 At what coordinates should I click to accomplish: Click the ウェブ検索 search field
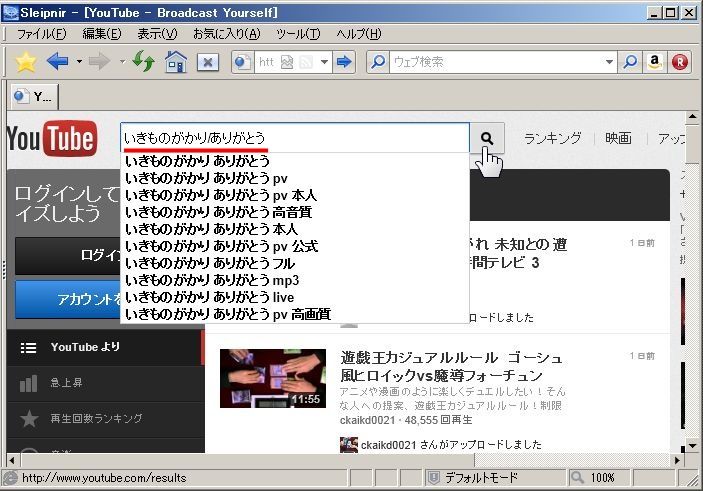495,62
